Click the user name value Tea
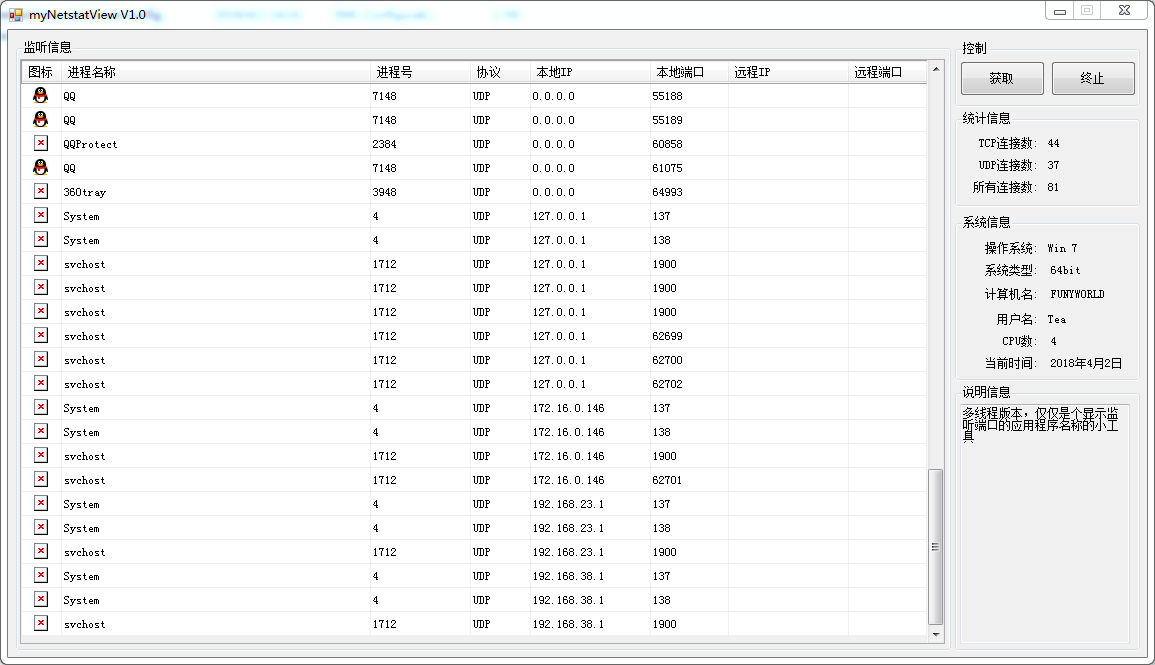 [1056, 320]
